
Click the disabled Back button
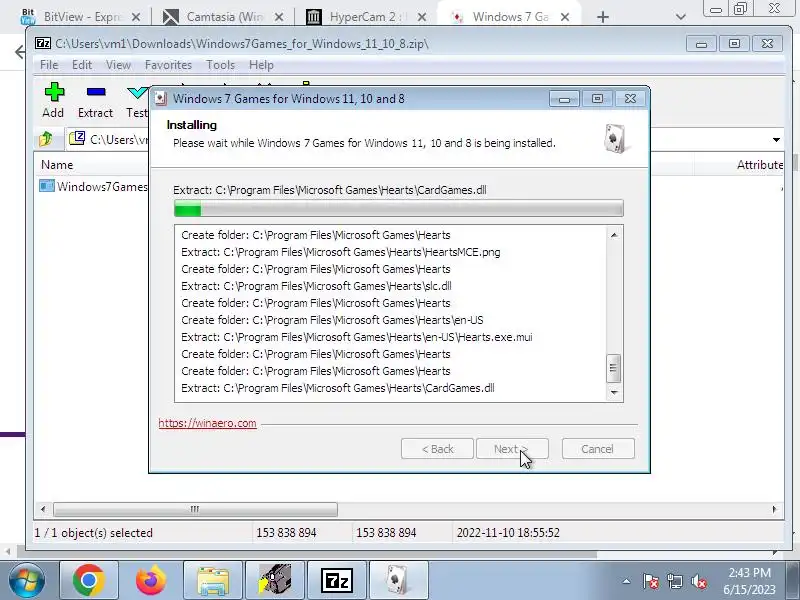(x=437, y=449)
